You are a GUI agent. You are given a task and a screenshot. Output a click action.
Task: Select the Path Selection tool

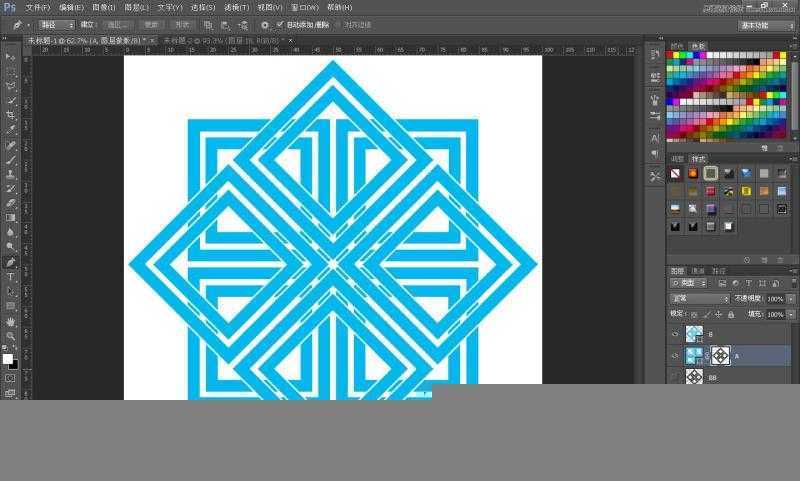click(x=10, y=292)
